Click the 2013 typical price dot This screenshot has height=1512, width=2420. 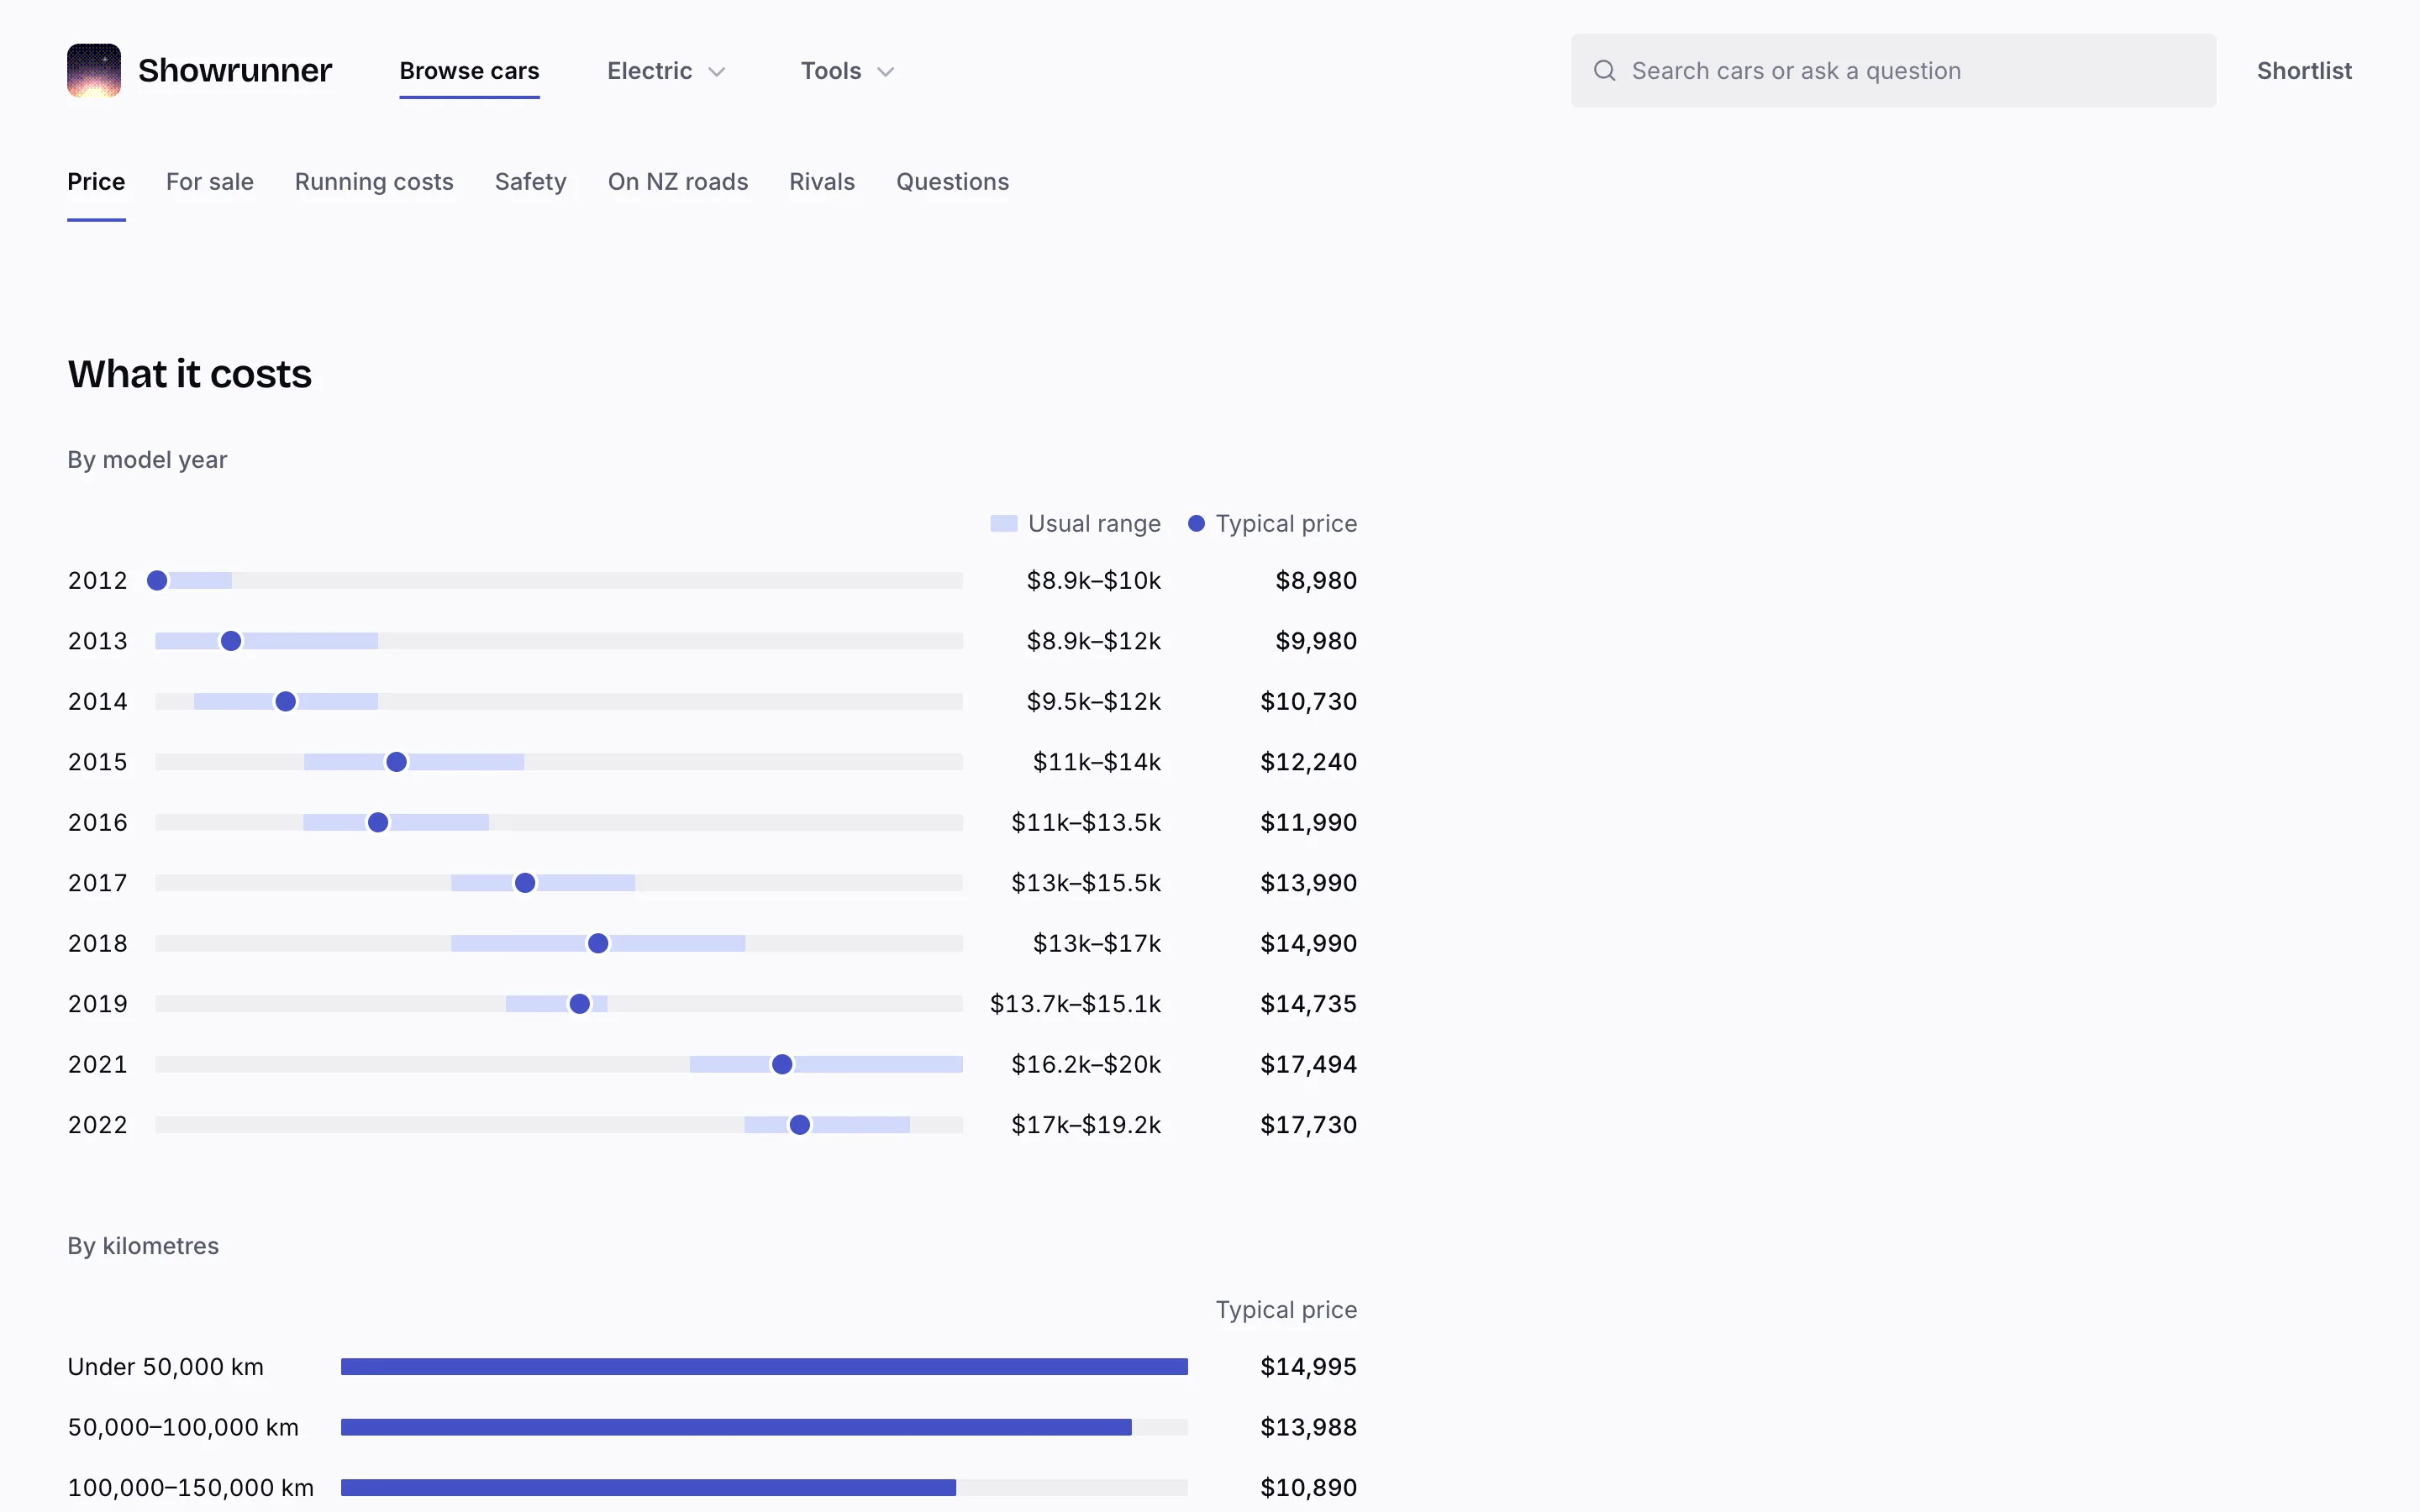coord(231,641)
